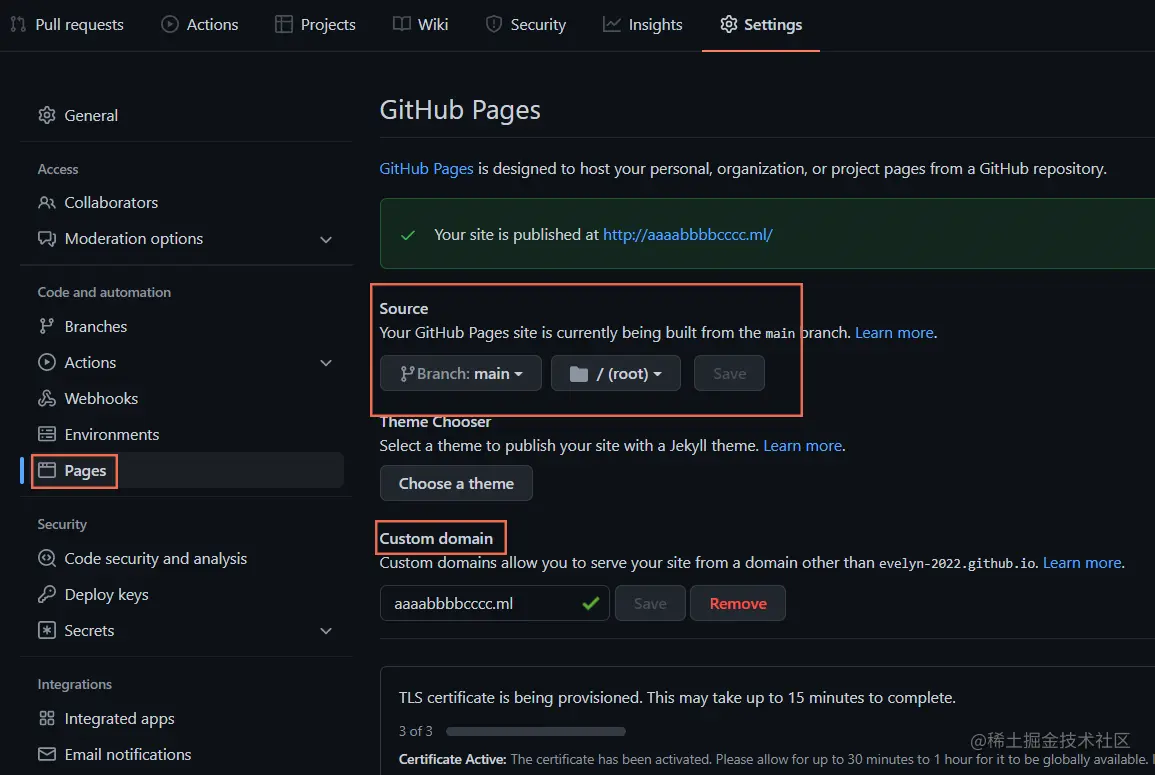Expand the Moderation options chevron
The image size is (1155, 775).
(326, 239)
